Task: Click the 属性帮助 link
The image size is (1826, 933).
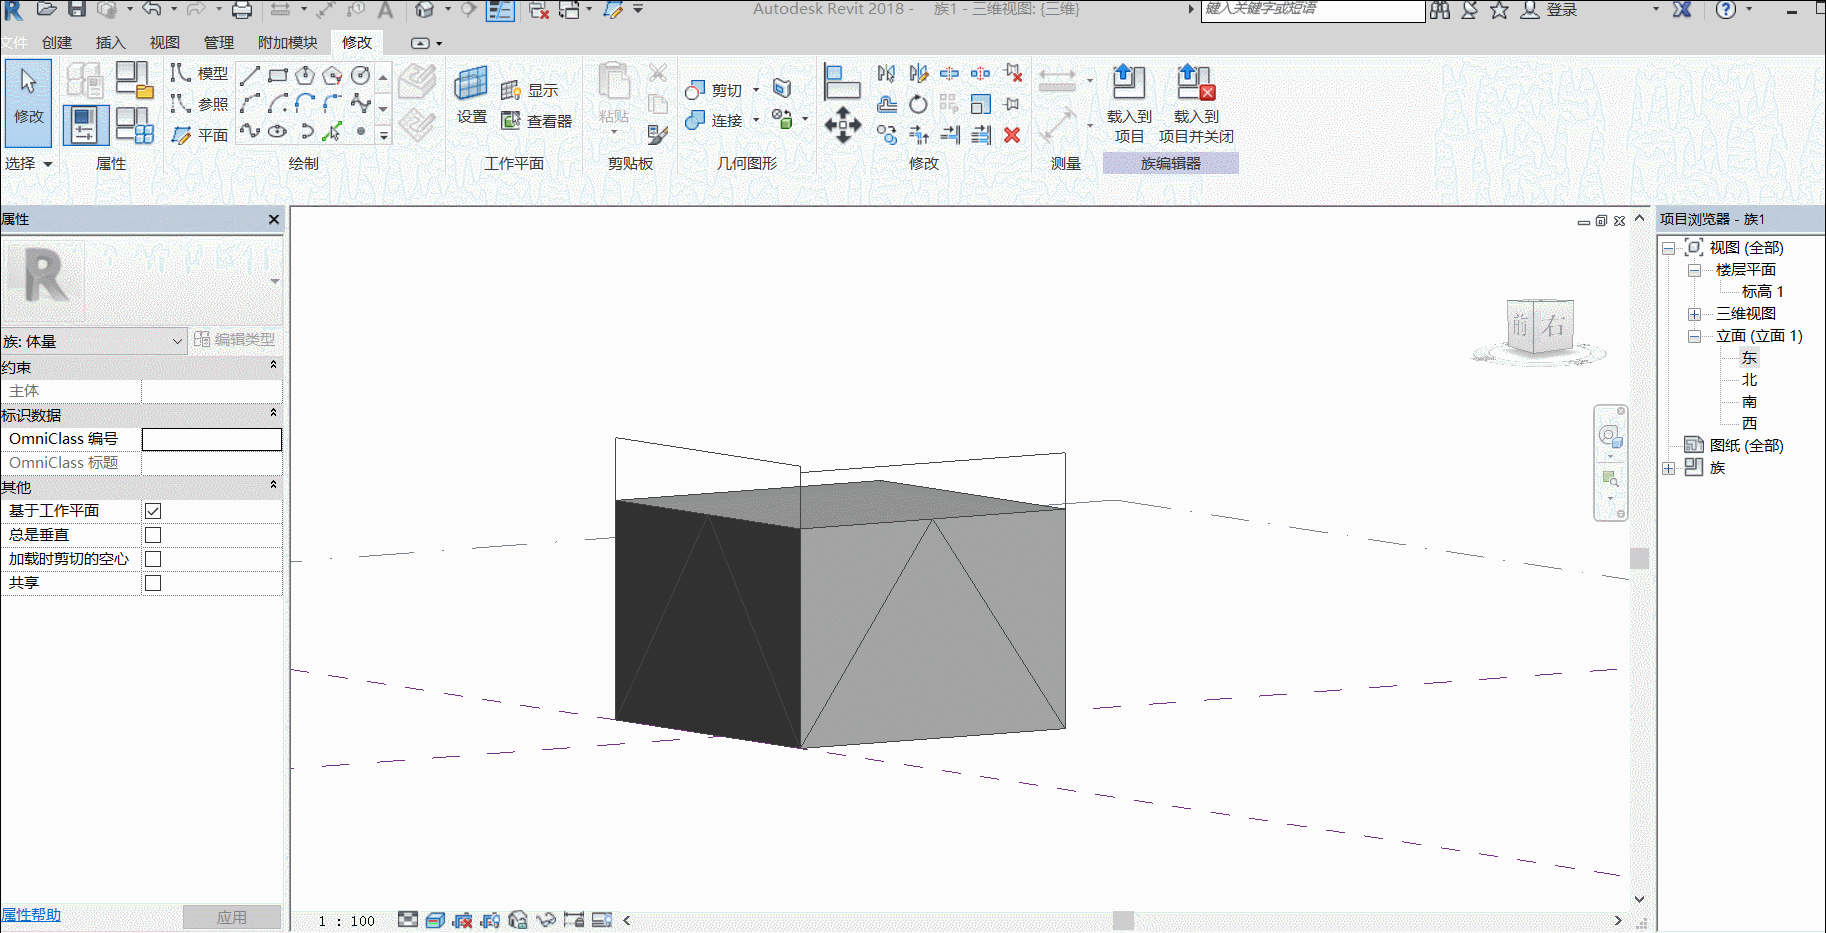Action: pos(31,915)
